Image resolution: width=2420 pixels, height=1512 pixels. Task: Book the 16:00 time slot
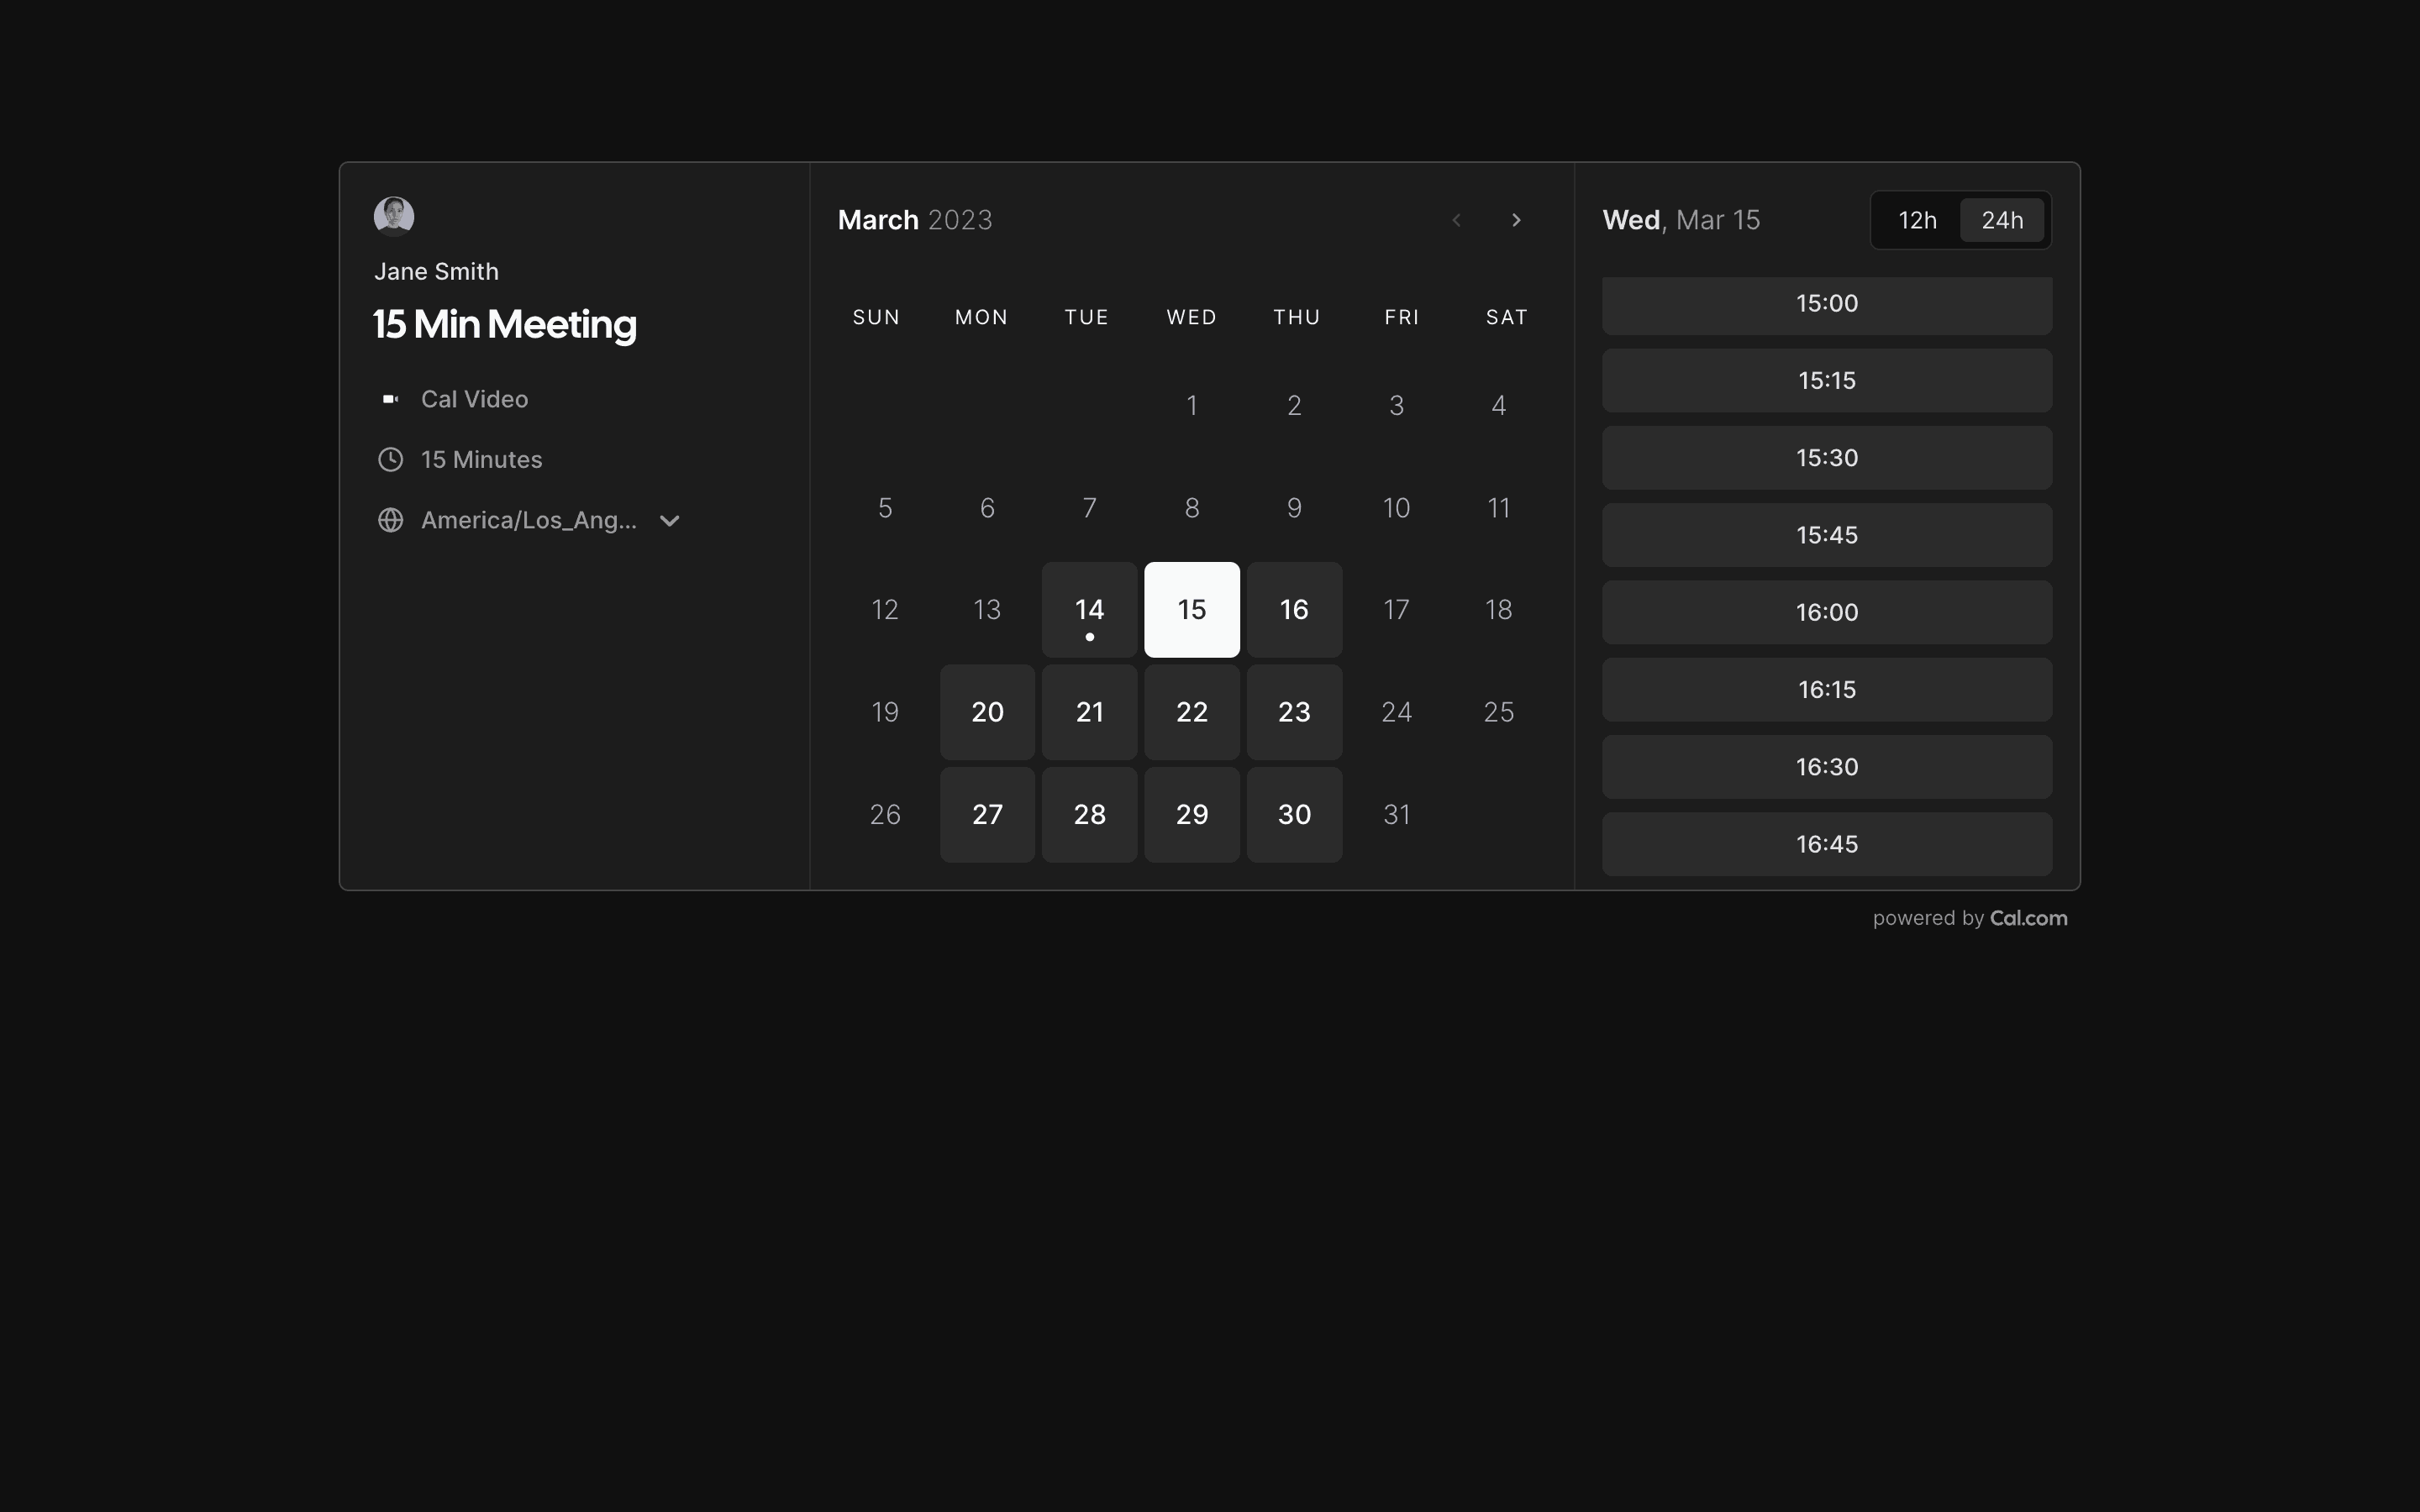1826,612
